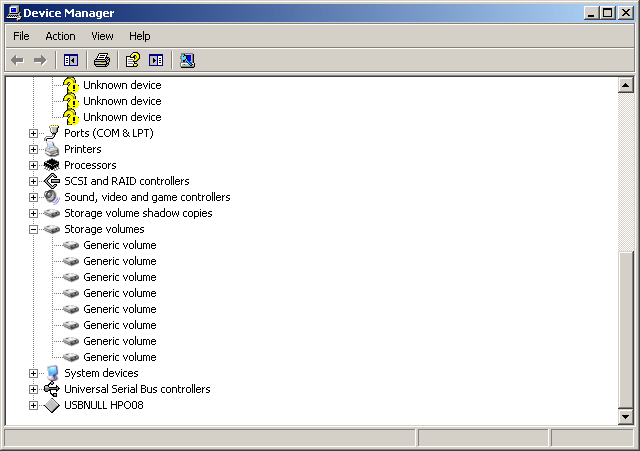Expand Sound, video and game controllers
The width and height of the screenshot is (640, 451).
click(x=33, y=198)
